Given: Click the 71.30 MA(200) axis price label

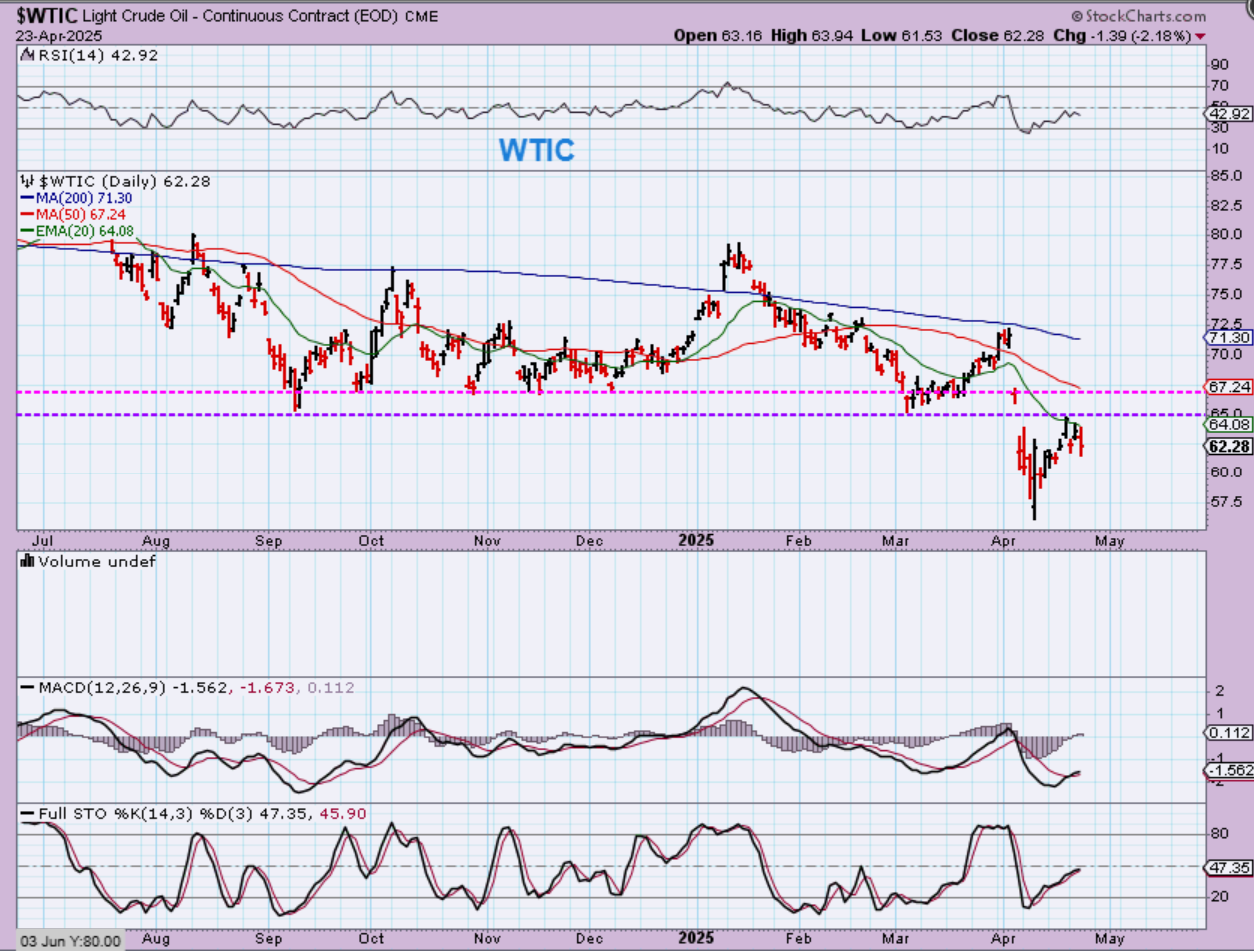Looking at the screenshot, I should (1225, 339).
